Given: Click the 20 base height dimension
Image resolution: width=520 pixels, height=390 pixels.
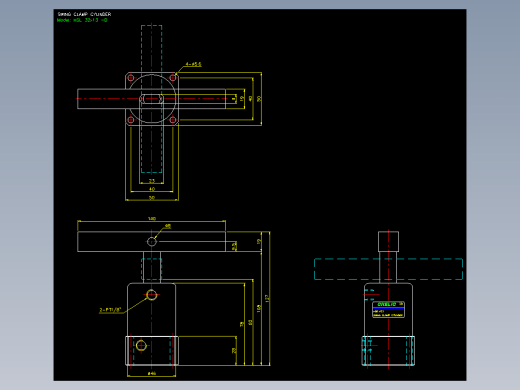Looking at the screenshot, I should tap(234, 350).
